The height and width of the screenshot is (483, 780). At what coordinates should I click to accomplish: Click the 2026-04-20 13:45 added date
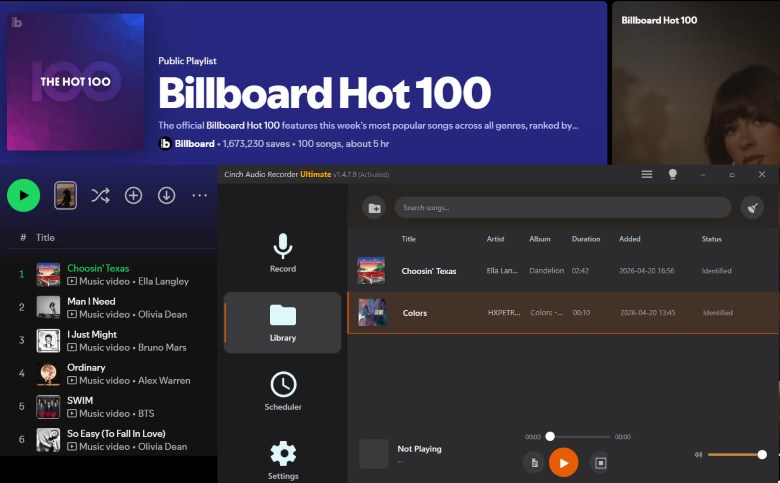(x=648, y=313)
